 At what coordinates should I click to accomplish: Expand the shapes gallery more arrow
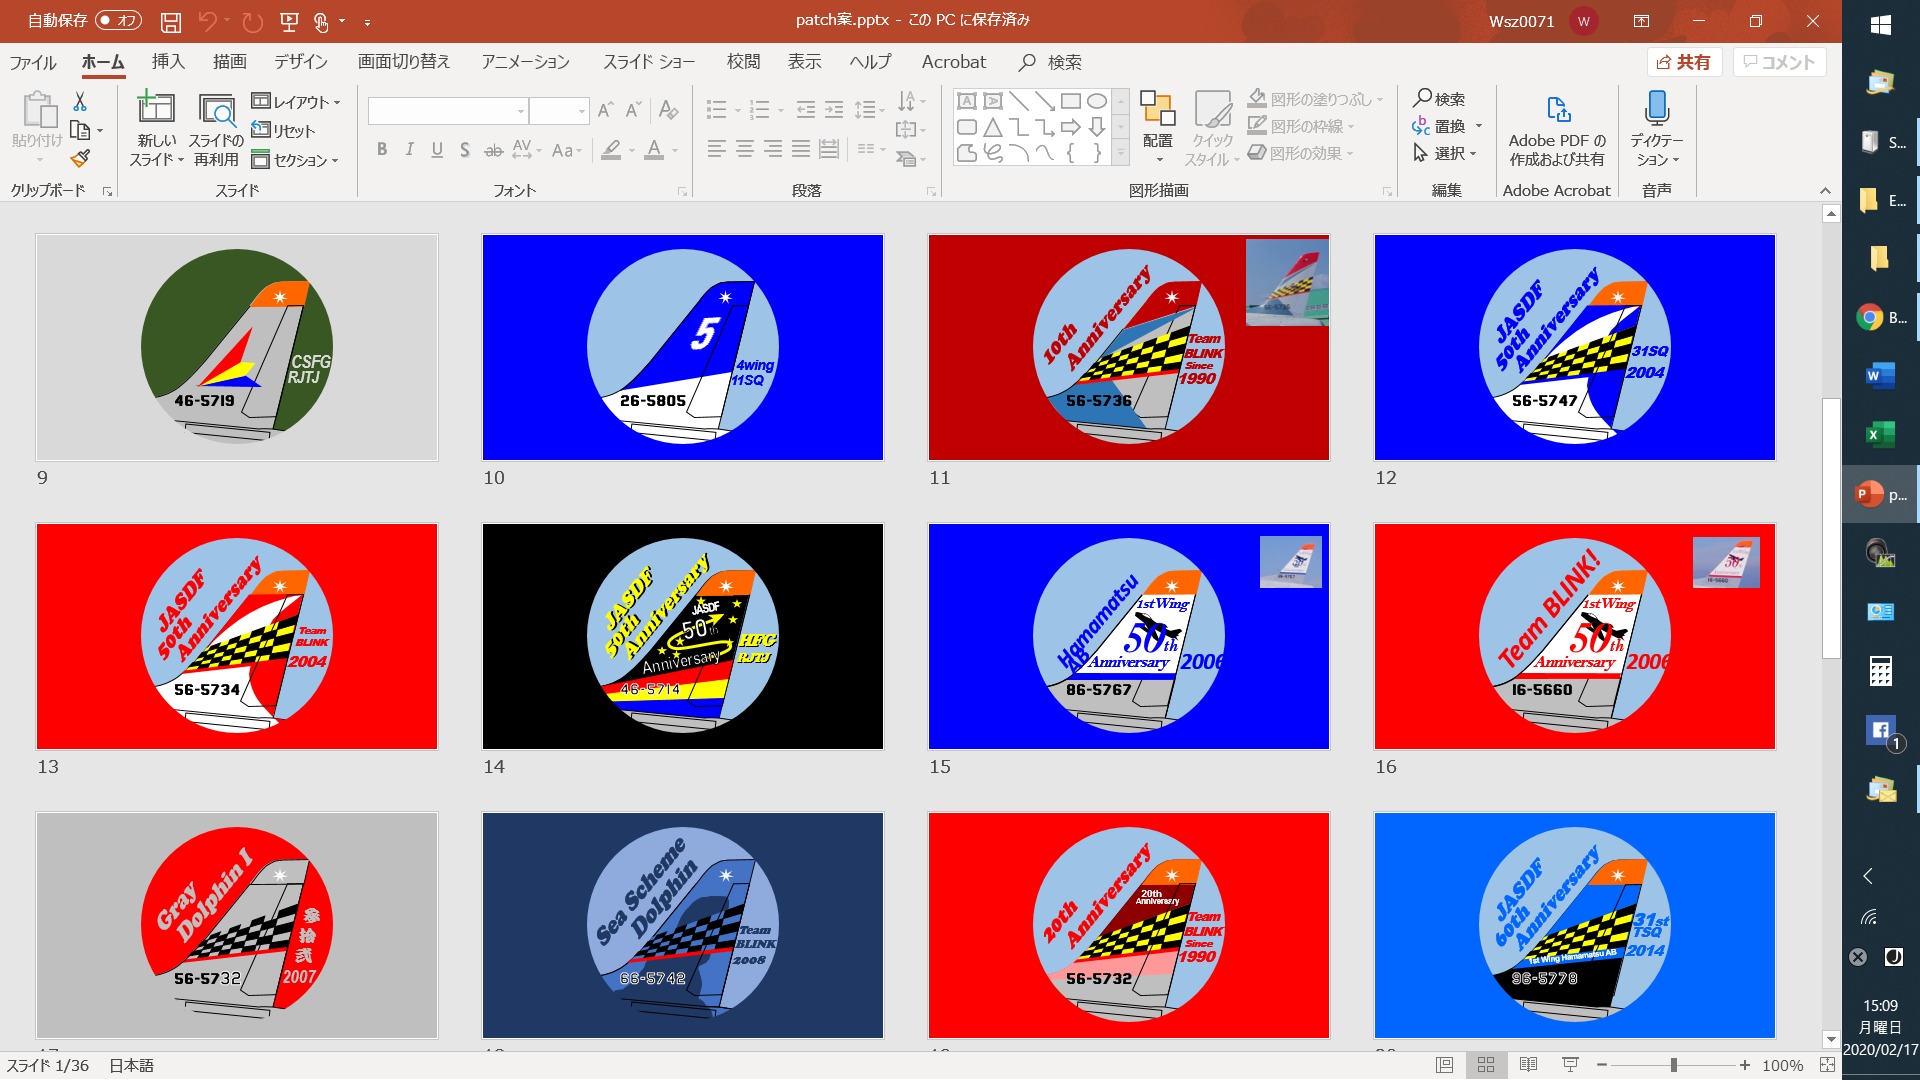pyautogui.click(x=1121, y=154)
